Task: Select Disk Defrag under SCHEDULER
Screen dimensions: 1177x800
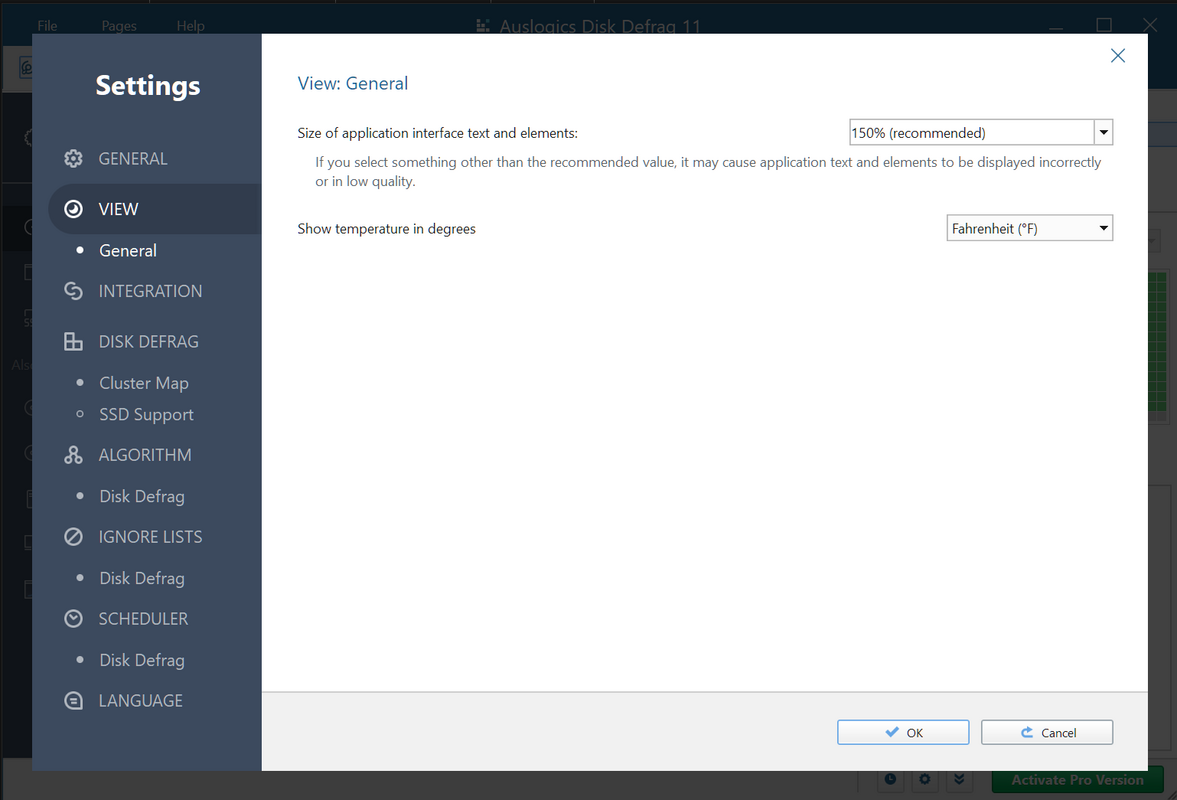Action: tap(142, 660)
